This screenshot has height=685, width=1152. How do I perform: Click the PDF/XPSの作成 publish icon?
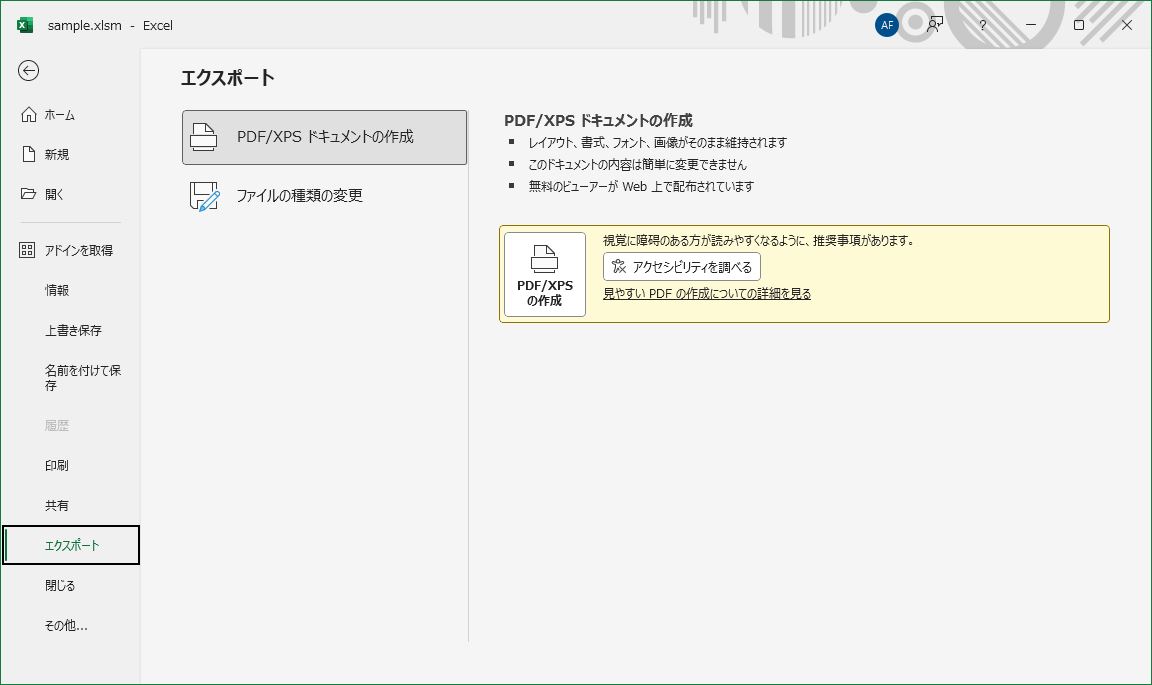pos(545,274)
